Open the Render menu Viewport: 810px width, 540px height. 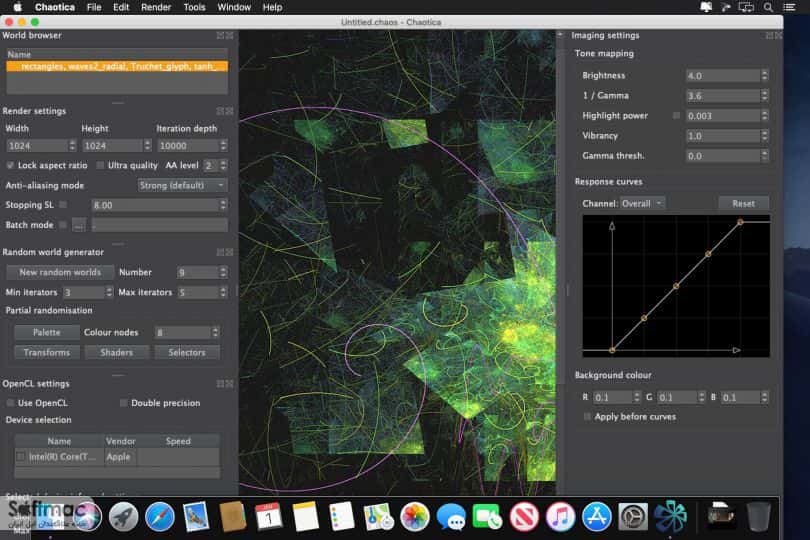pyautogui.click(x=155, y=7)
